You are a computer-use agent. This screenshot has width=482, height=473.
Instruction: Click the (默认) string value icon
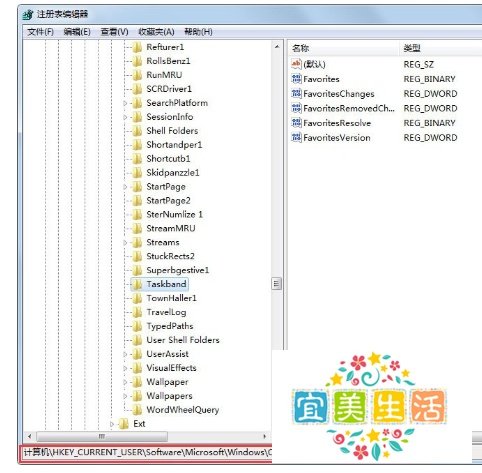click(x=296, y=64)
